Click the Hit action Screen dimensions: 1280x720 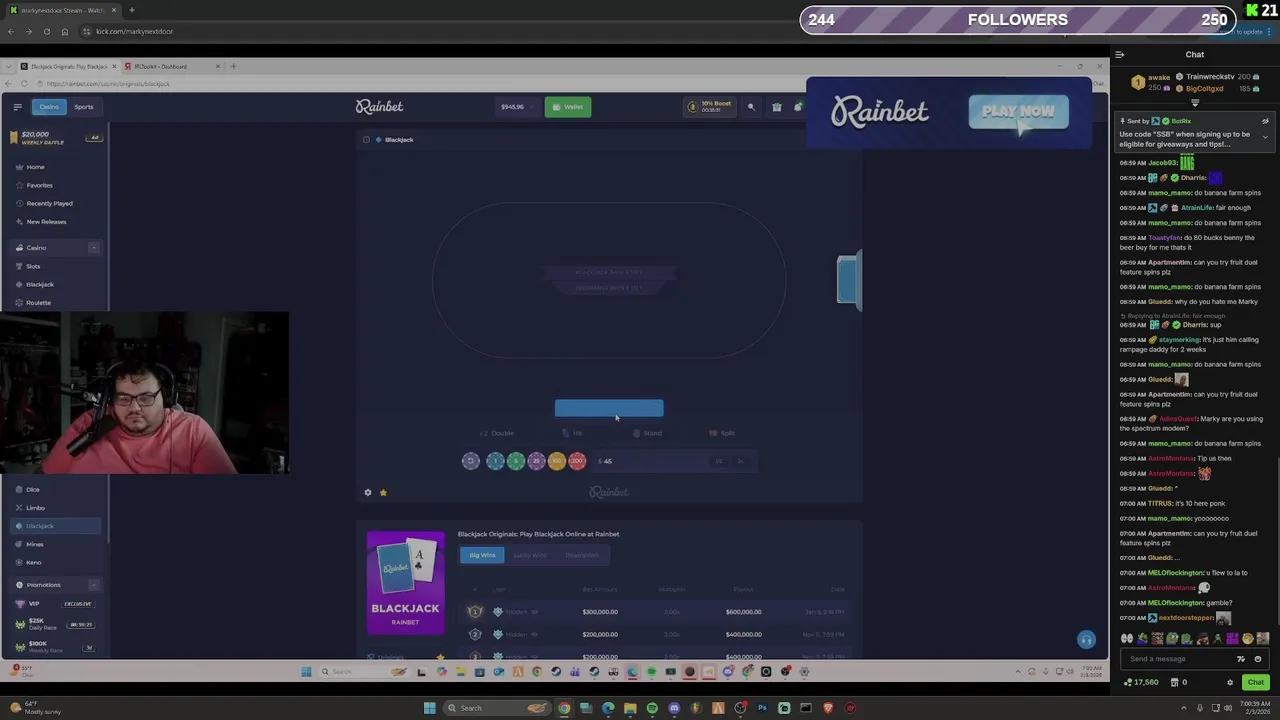coord(572,433)
